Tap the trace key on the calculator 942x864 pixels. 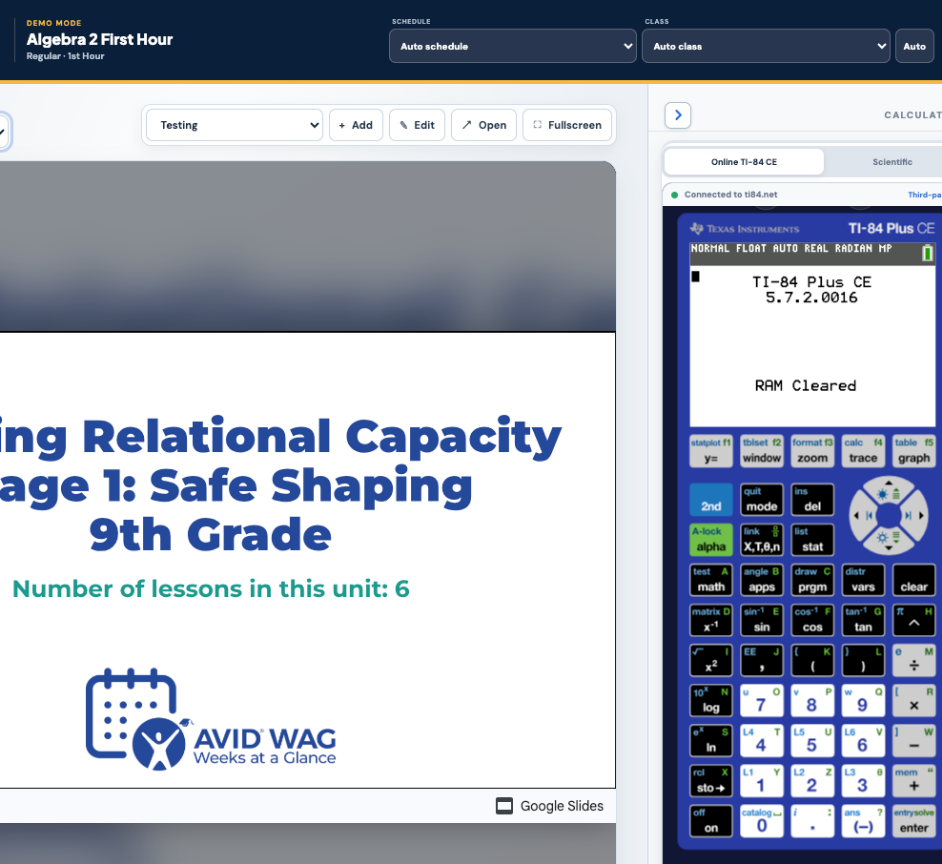tap(863, 451)
